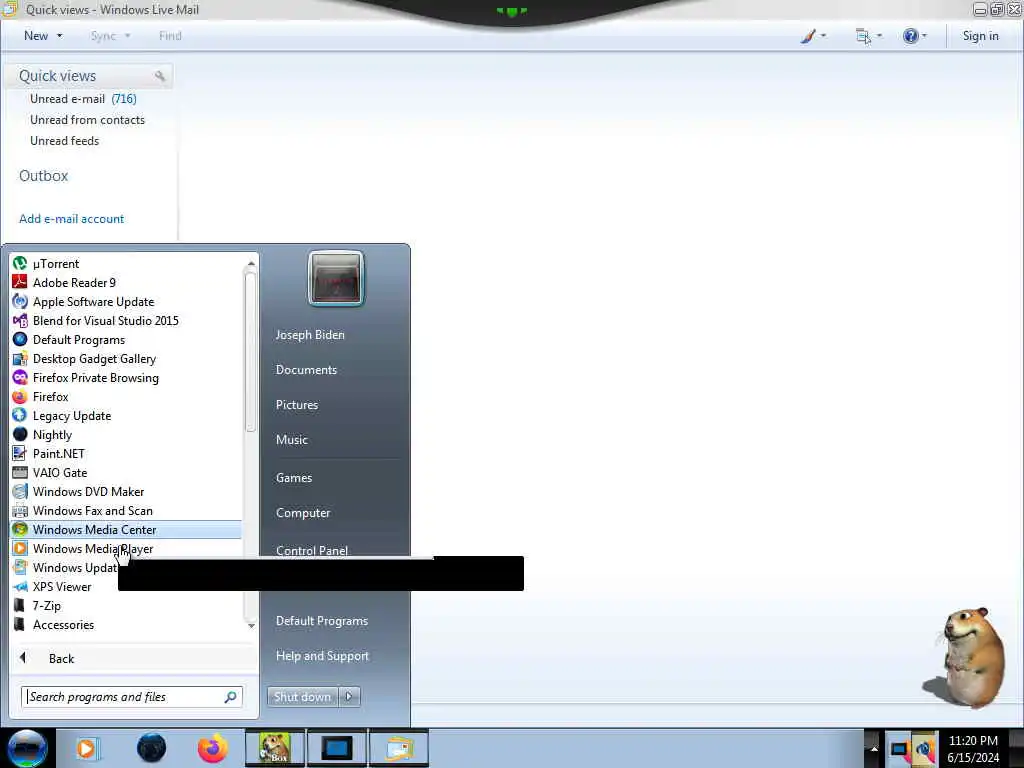The image size is (1024, 768).
Task: Launch Firefox Private Browsing
Action: click(x=126, y=377)
